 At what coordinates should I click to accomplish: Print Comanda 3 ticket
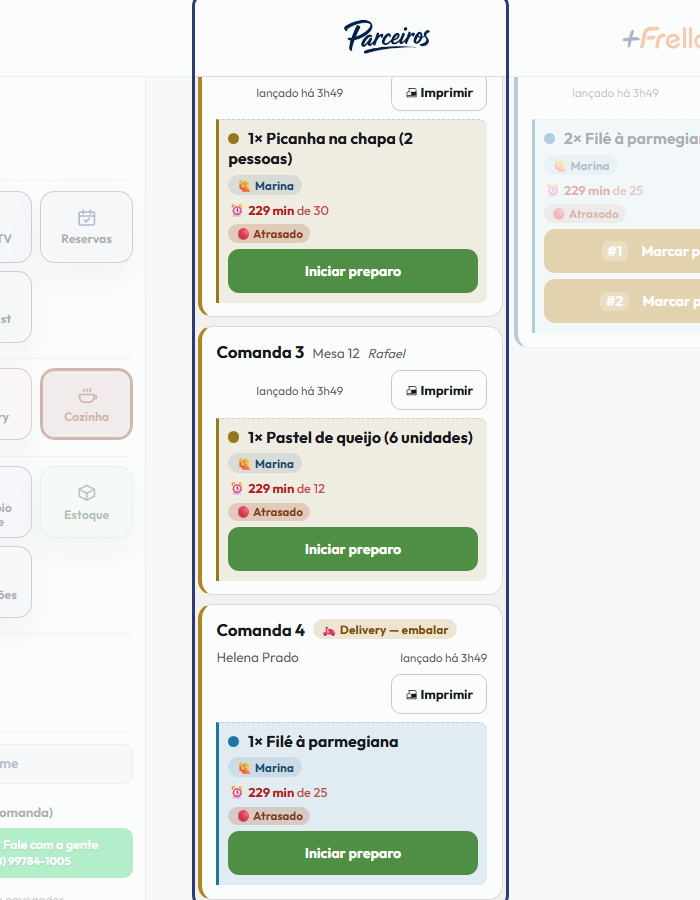tap(439, 390)
